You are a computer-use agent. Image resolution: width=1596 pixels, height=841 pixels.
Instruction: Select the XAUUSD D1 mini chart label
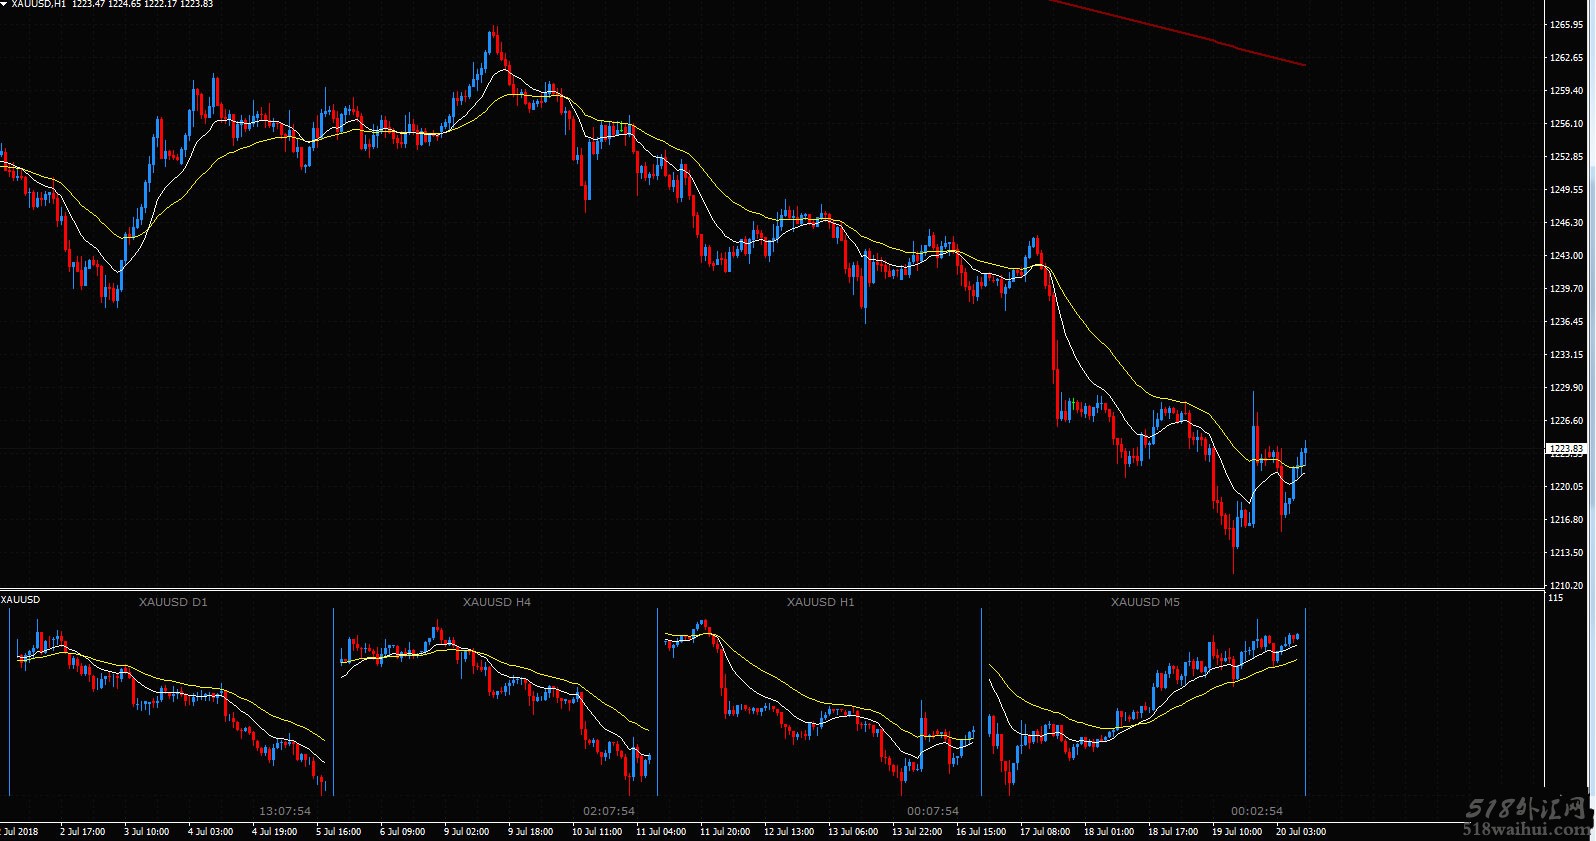click(x=173, y=602)
